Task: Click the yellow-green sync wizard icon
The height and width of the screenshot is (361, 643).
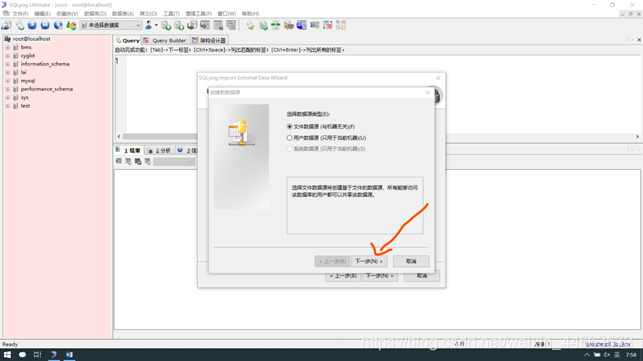Action: coord(251,25)
